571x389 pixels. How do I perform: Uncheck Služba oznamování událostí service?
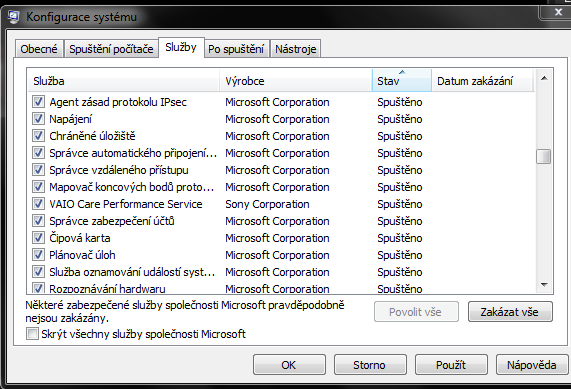[x=38, y=271]
